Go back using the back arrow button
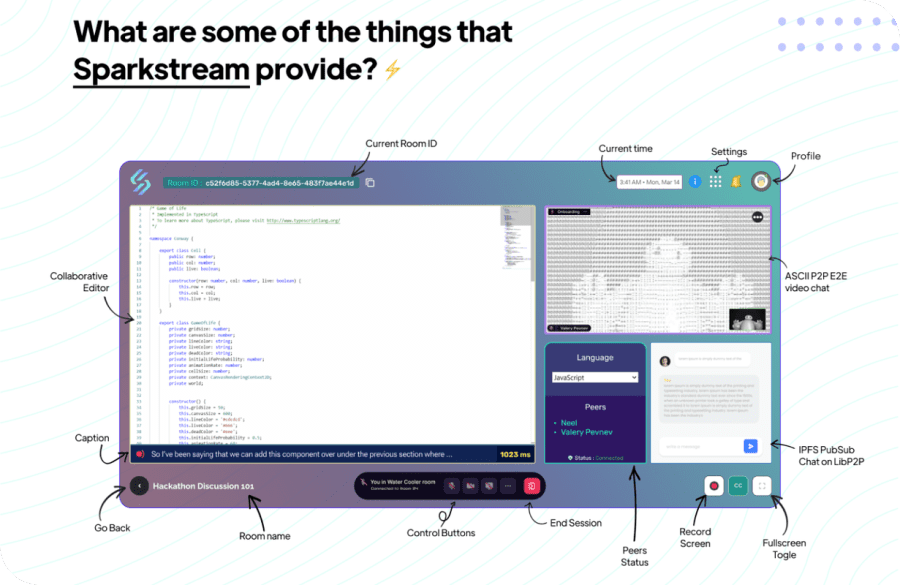 [x=137, y=485]
